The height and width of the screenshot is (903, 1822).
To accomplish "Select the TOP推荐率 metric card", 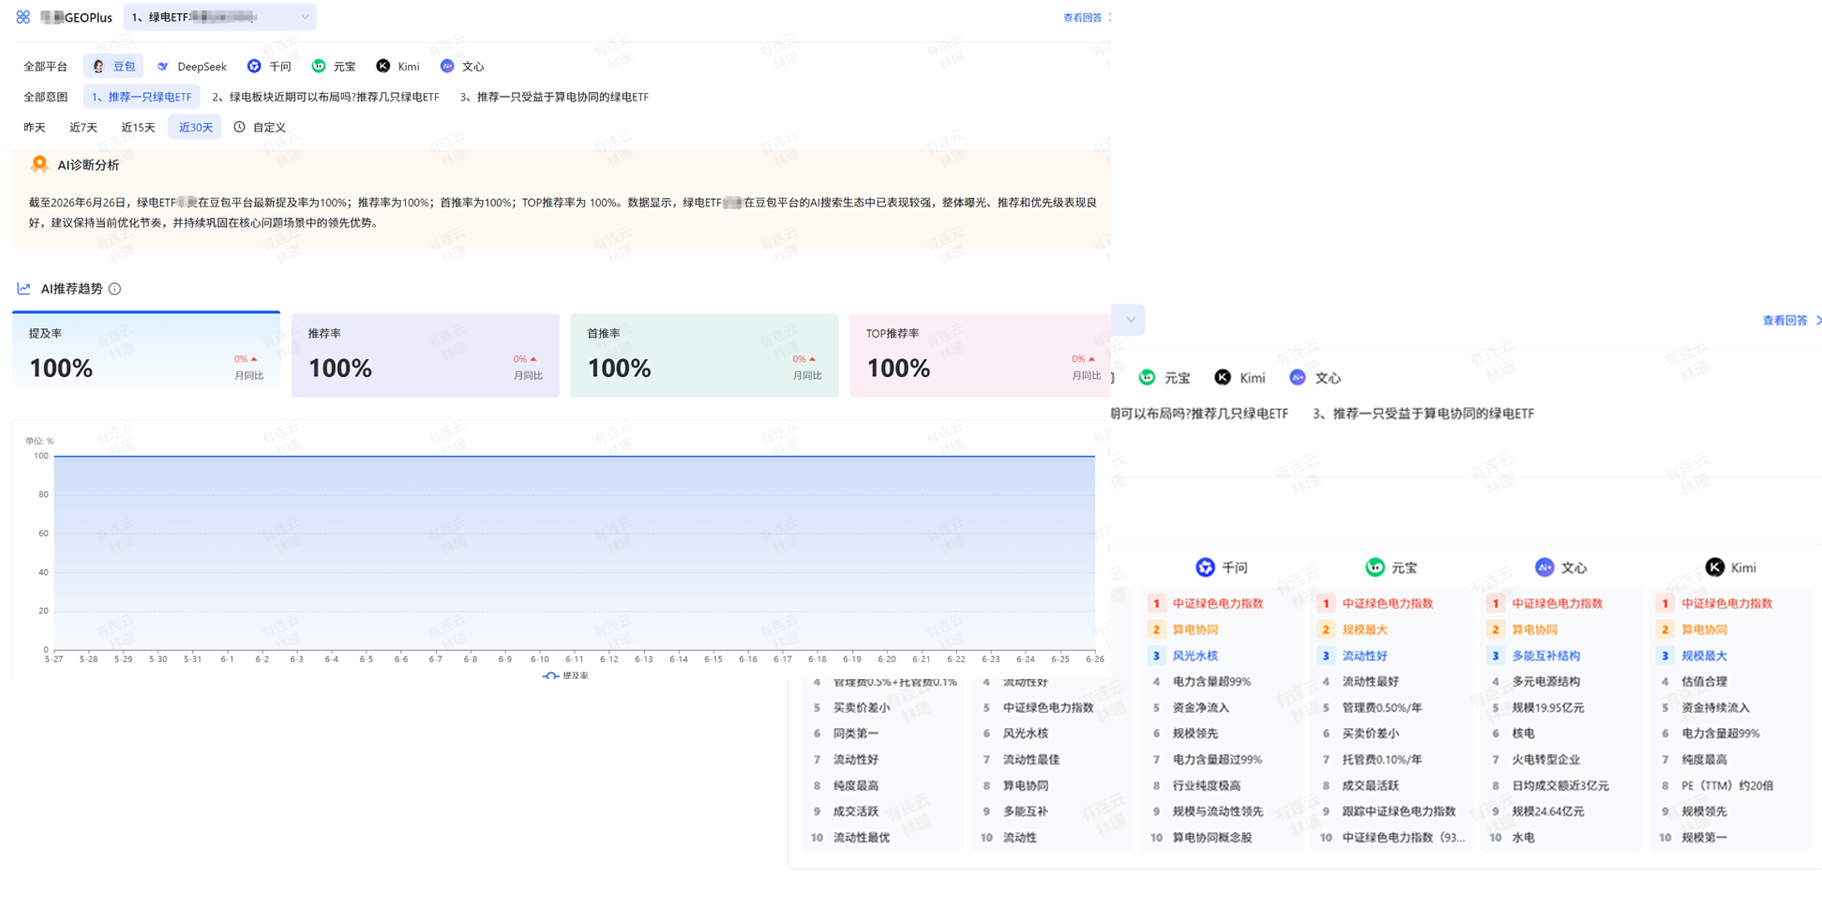I will click(980, 355).
